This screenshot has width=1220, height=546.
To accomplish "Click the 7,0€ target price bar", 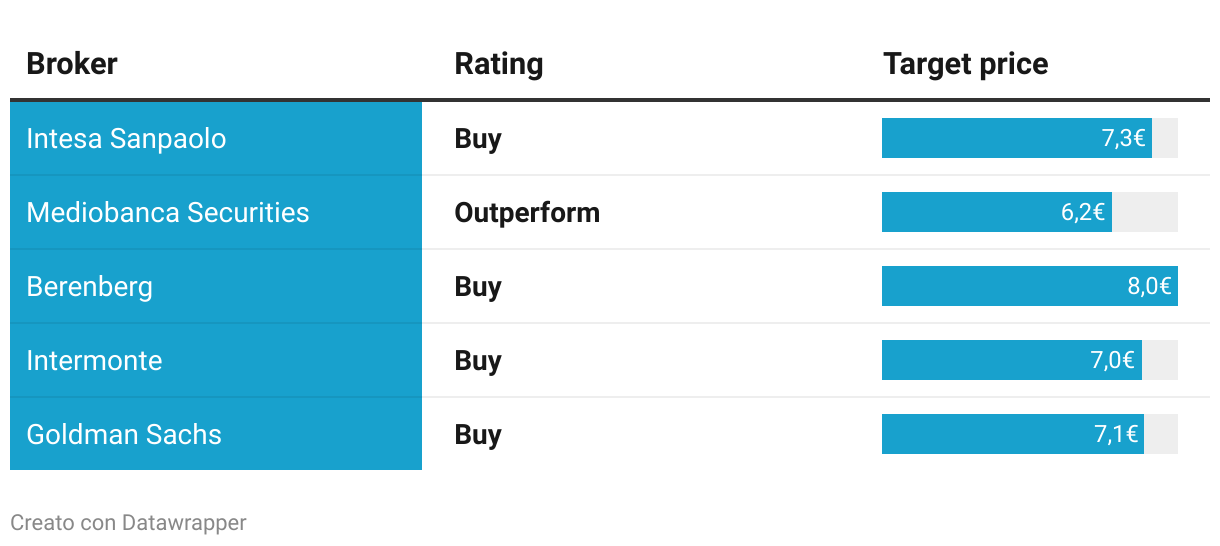I will click(x=1011, y=360).
